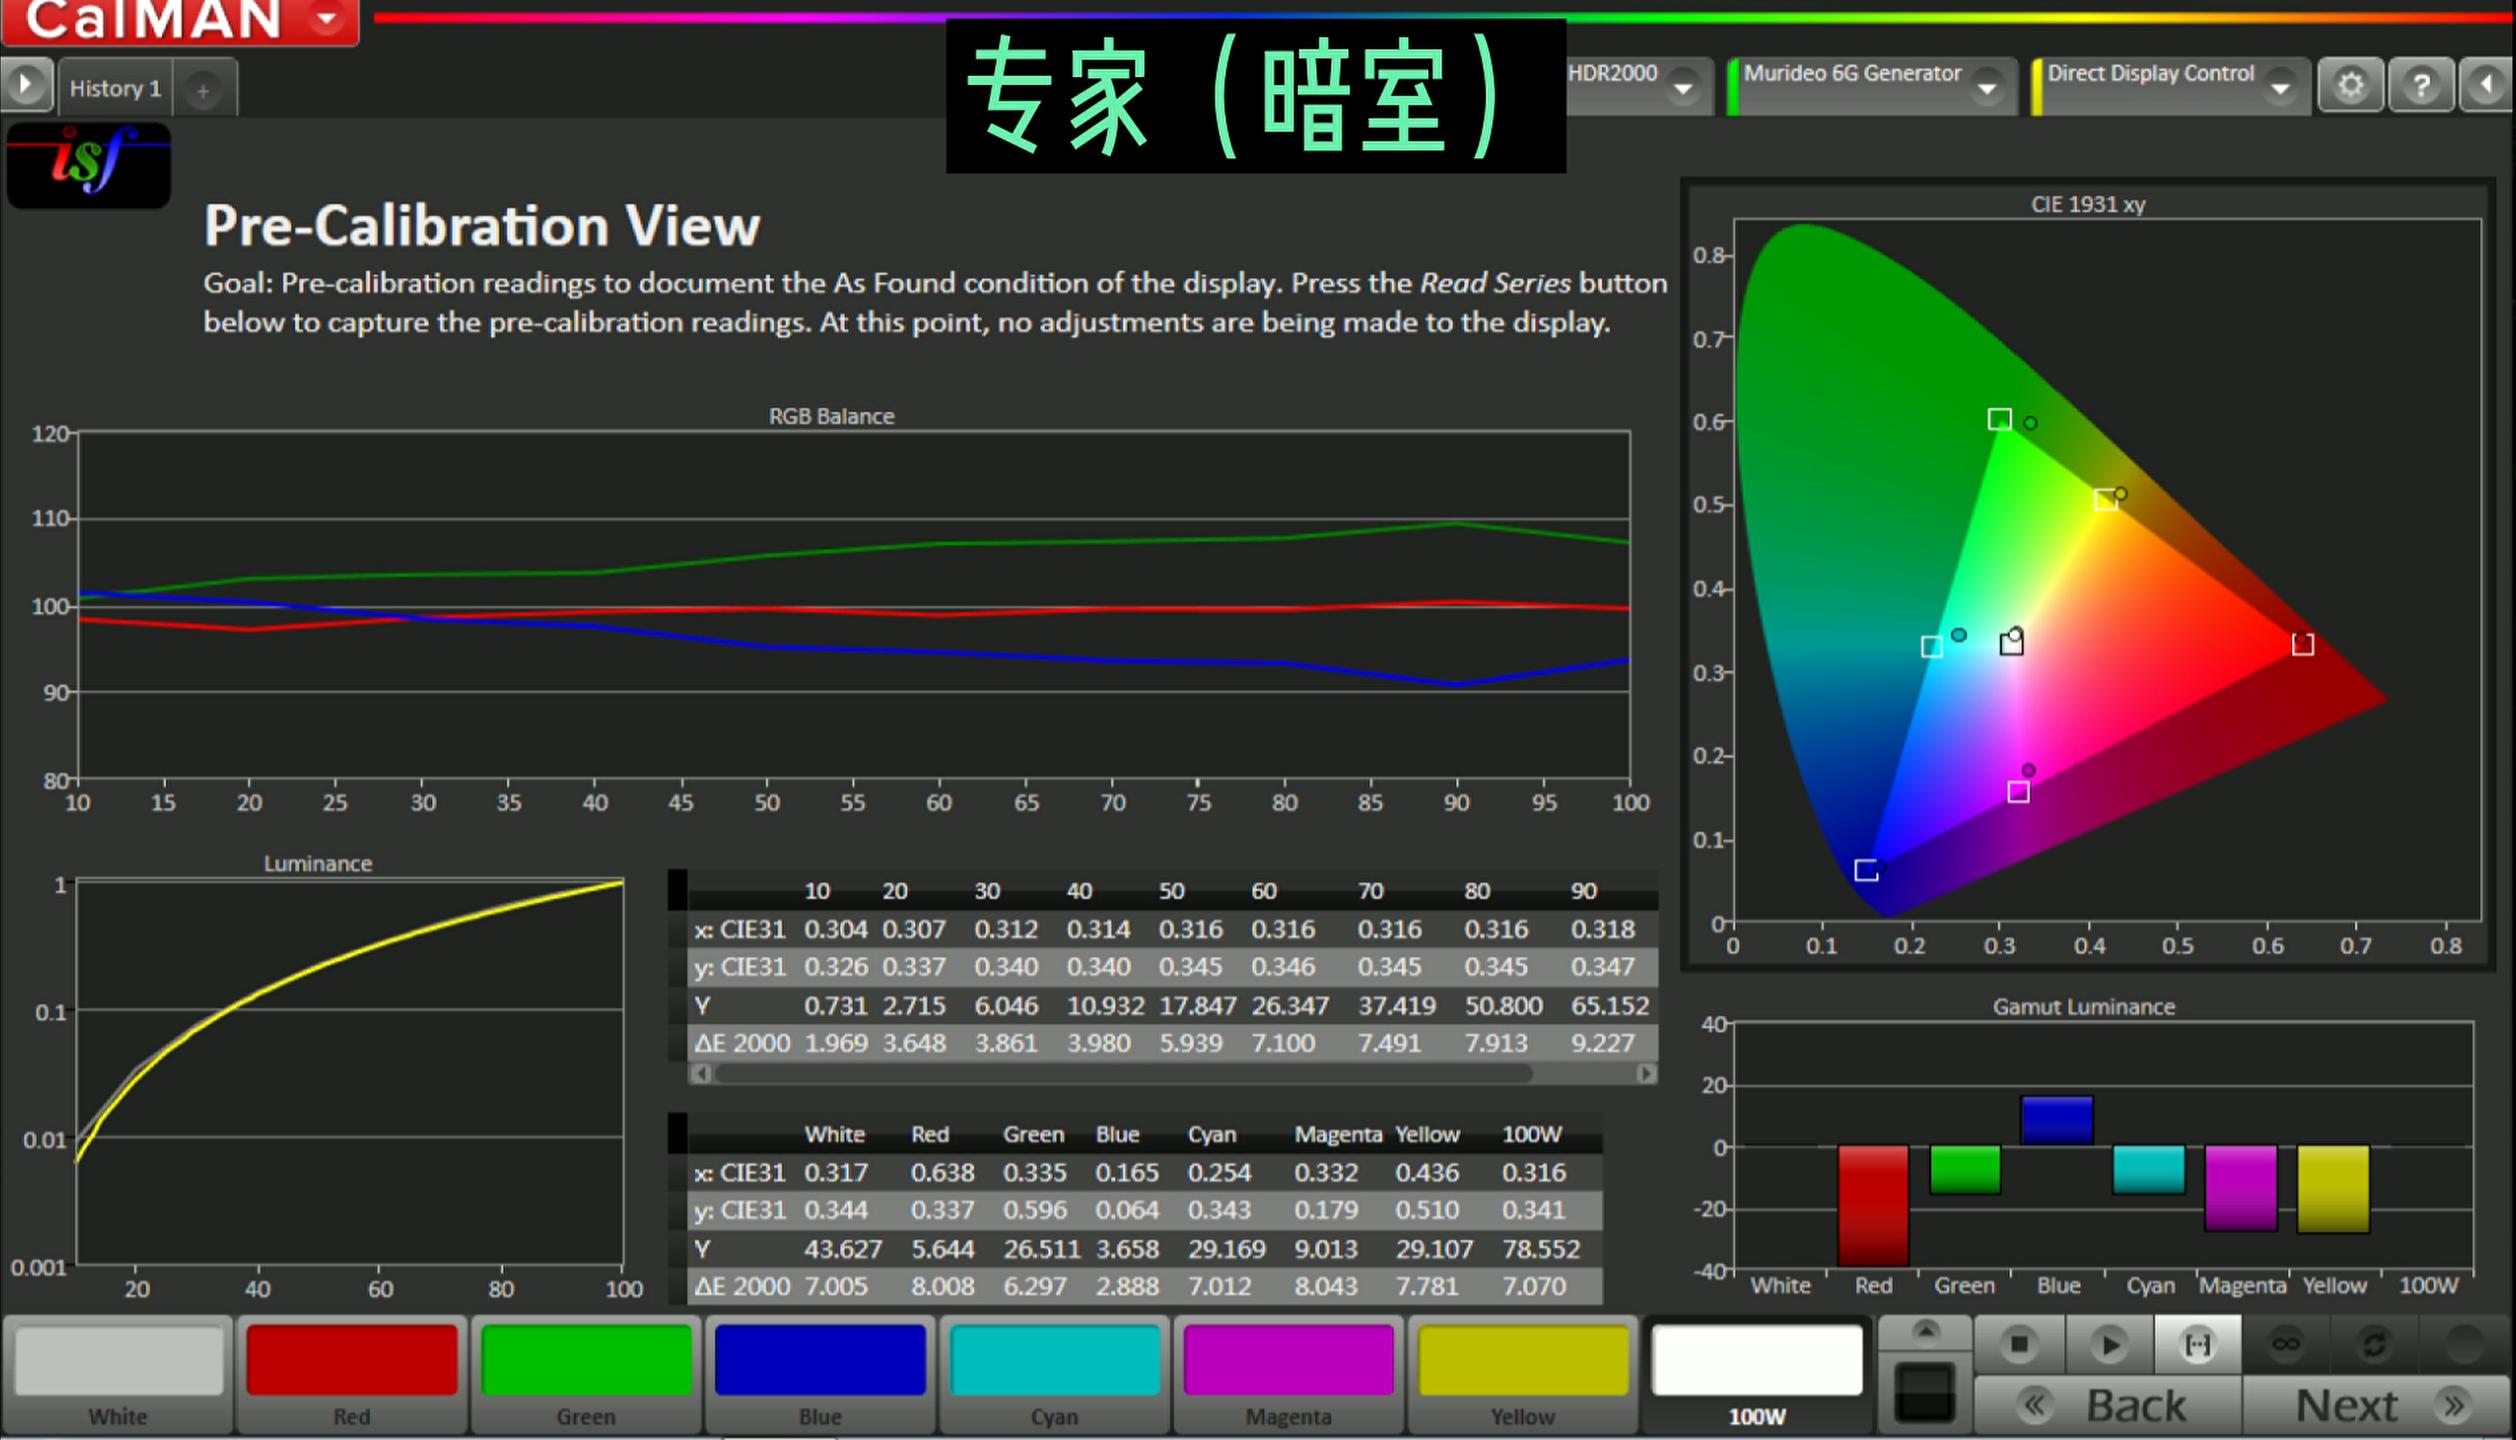Viewport: 2516px width, 1440px height.
Task: Switch to the History 1 tab
Action: [x=114, y=87]
